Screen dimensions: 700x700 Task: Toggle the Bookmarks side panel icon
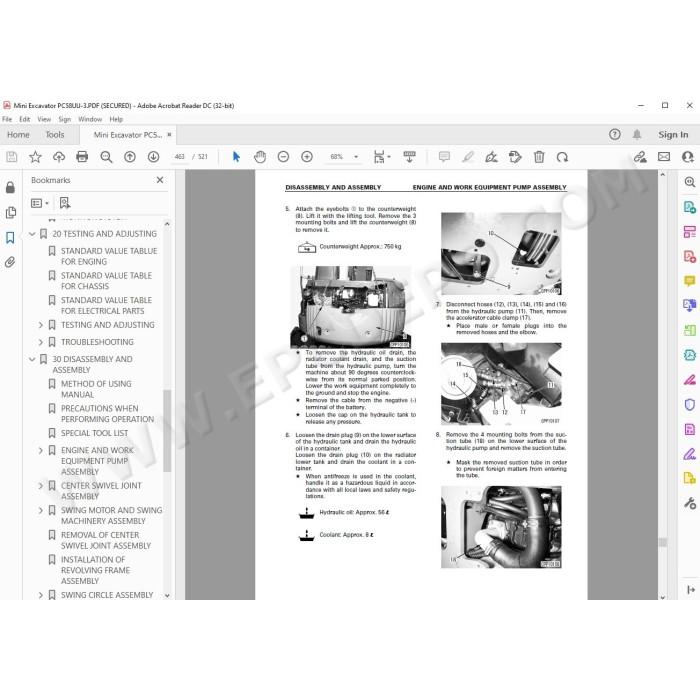pos(10,238)
